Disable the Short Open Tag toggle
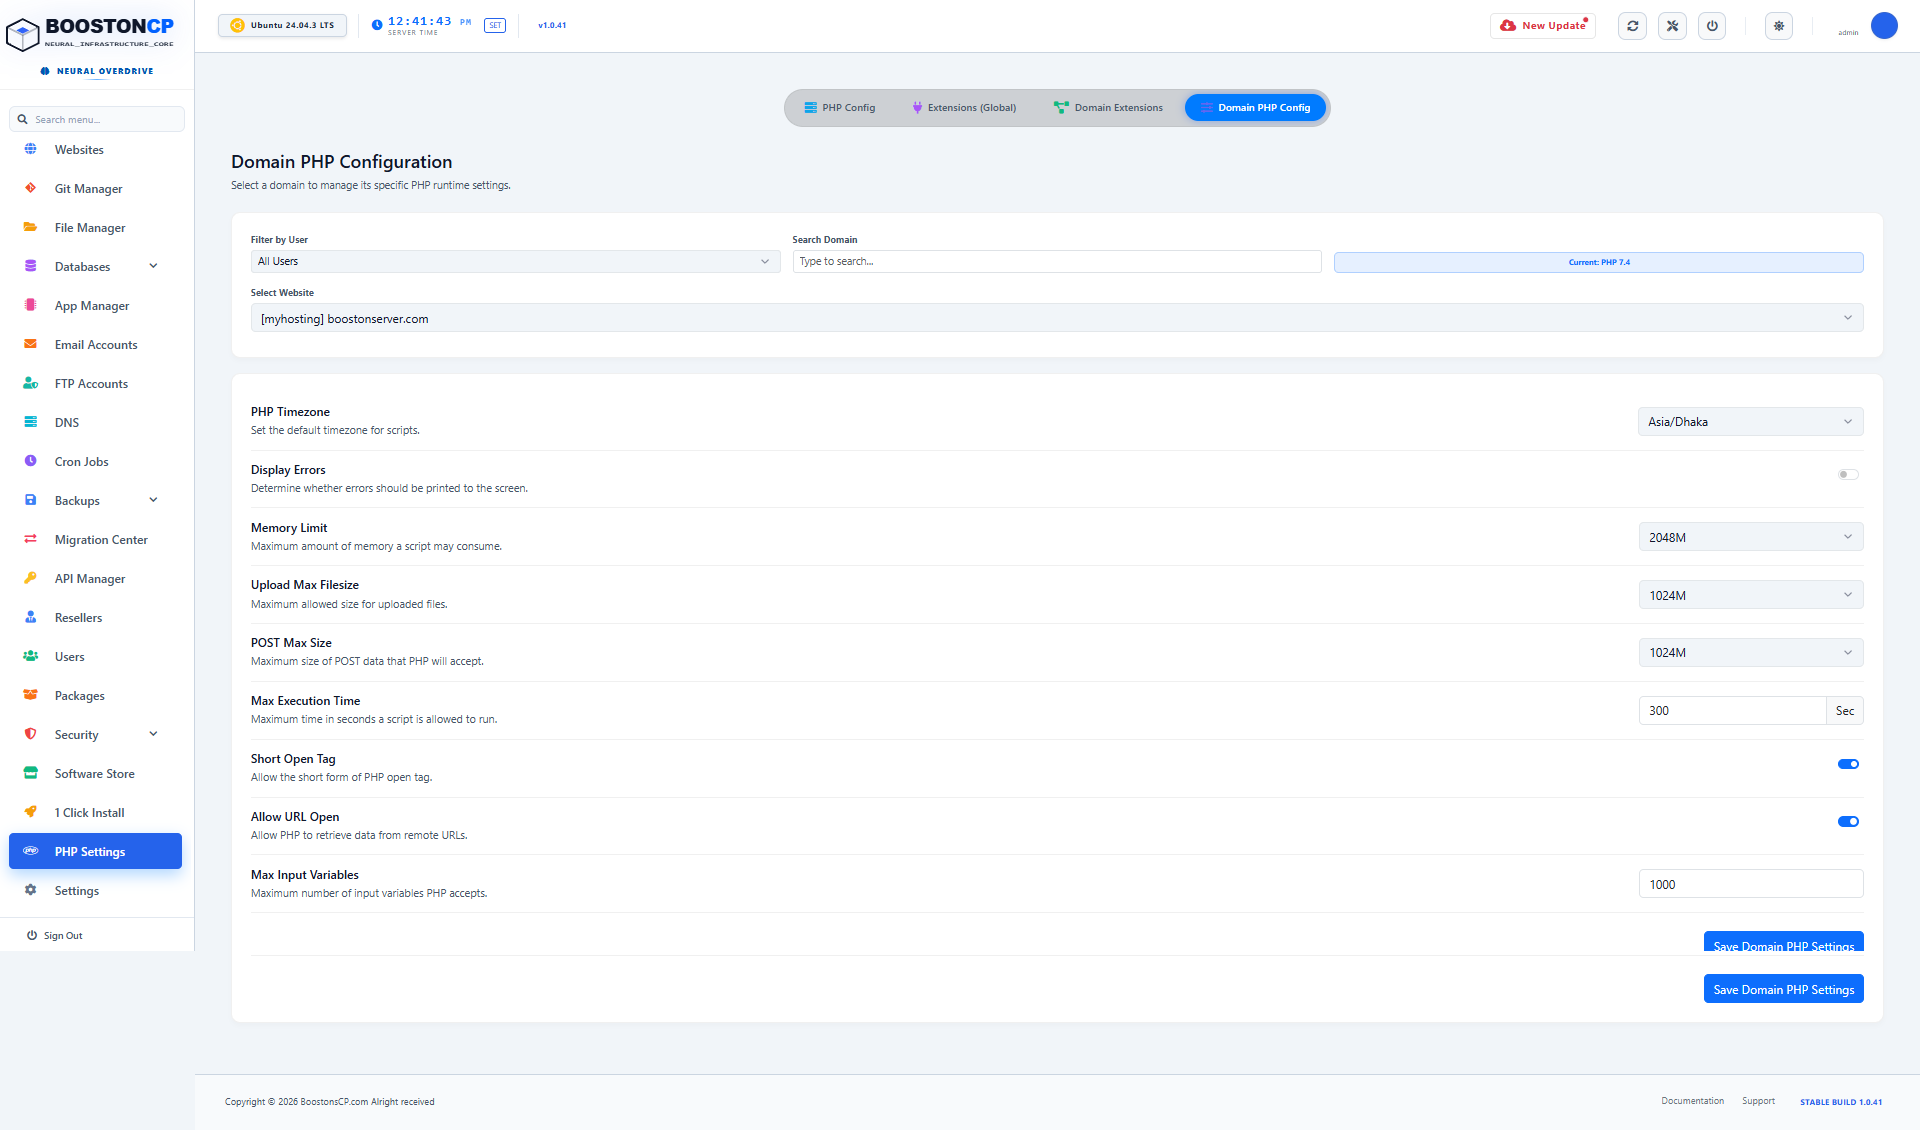The width and height of the screenshot is (1920, 1130). 1848,764
